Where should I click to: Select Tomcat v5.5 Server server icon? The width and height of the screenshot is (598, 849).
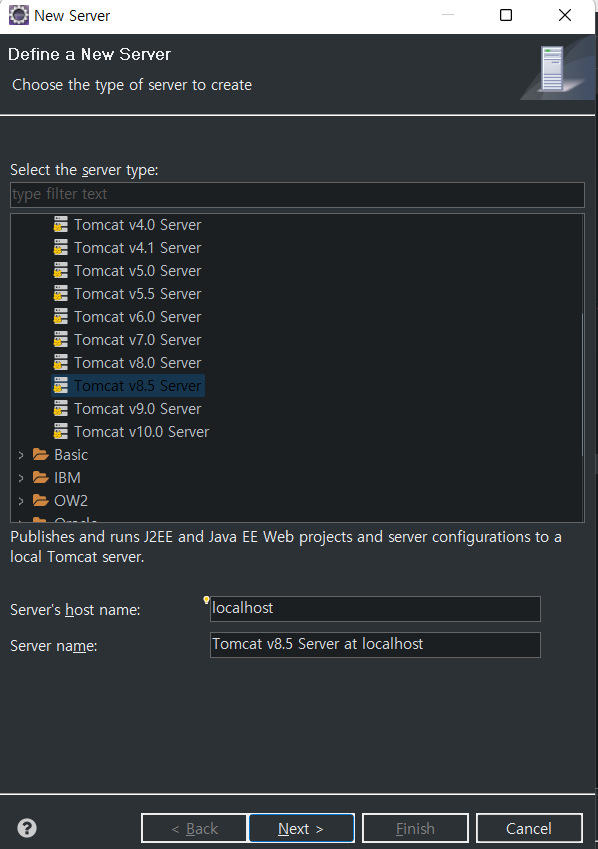(61, 293)
